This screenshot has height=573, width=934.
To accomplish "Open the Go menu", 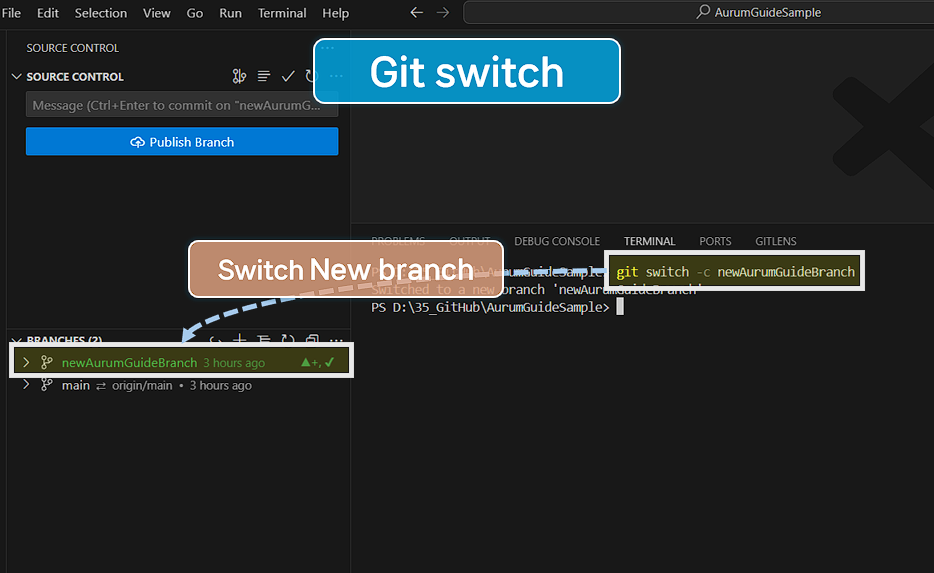I will point(195,13).
